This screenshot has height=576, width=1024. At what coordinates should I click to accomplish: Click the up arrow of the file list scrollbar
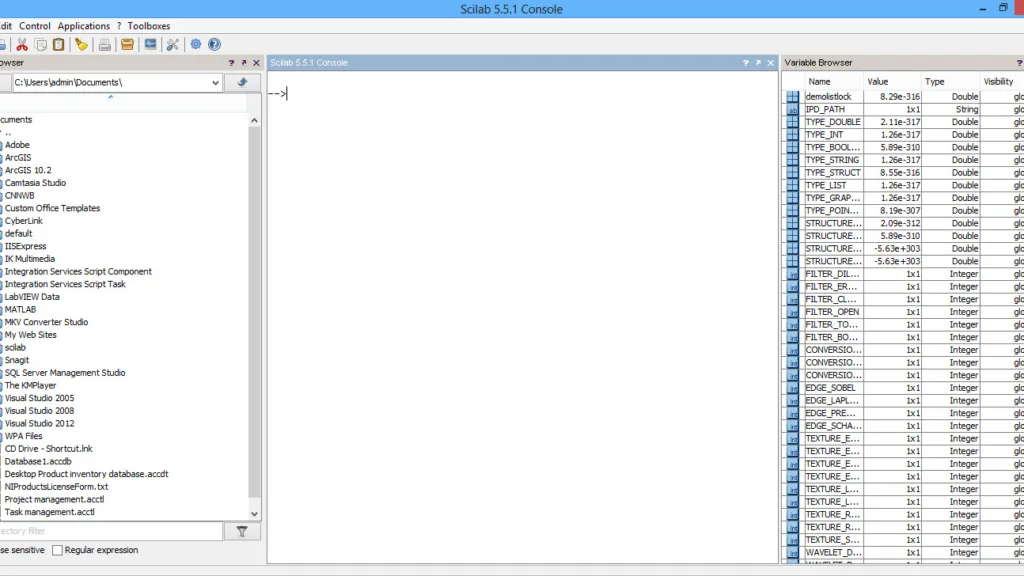pos(254,121)
